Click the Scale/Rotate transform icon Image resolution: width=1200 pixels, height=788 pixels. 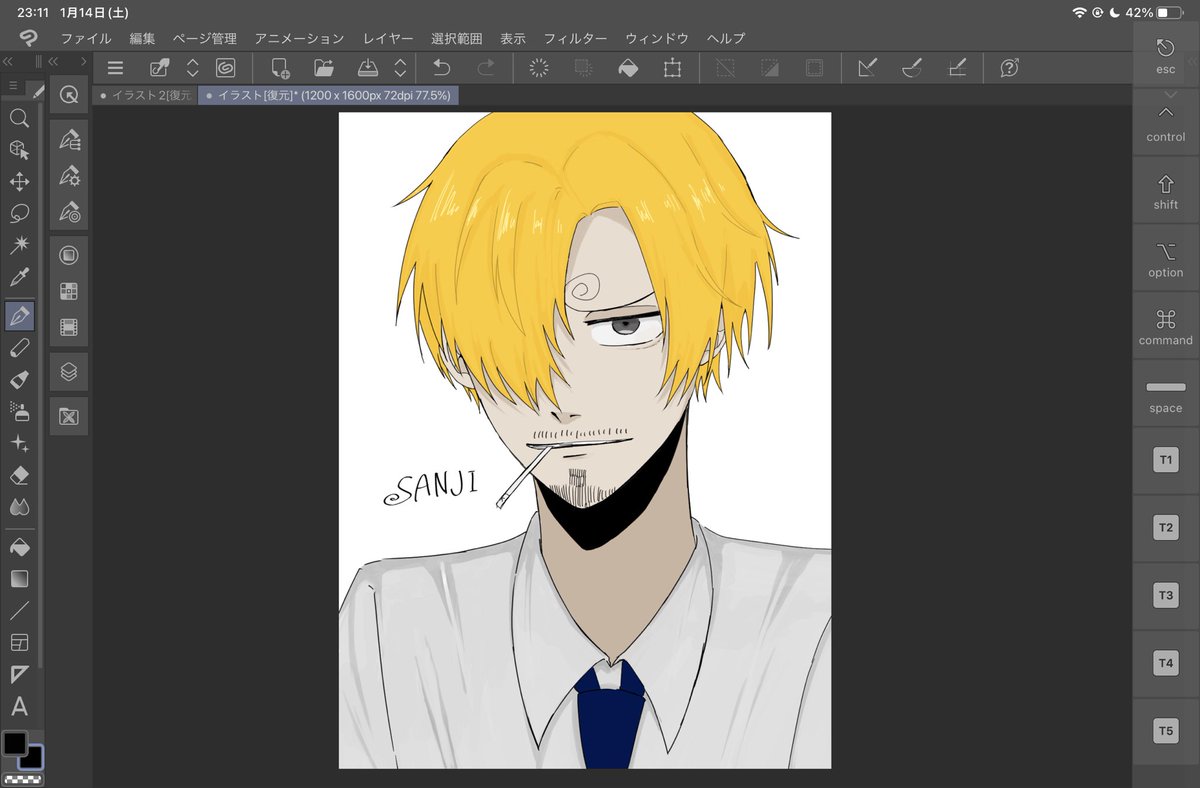[672, 68]
